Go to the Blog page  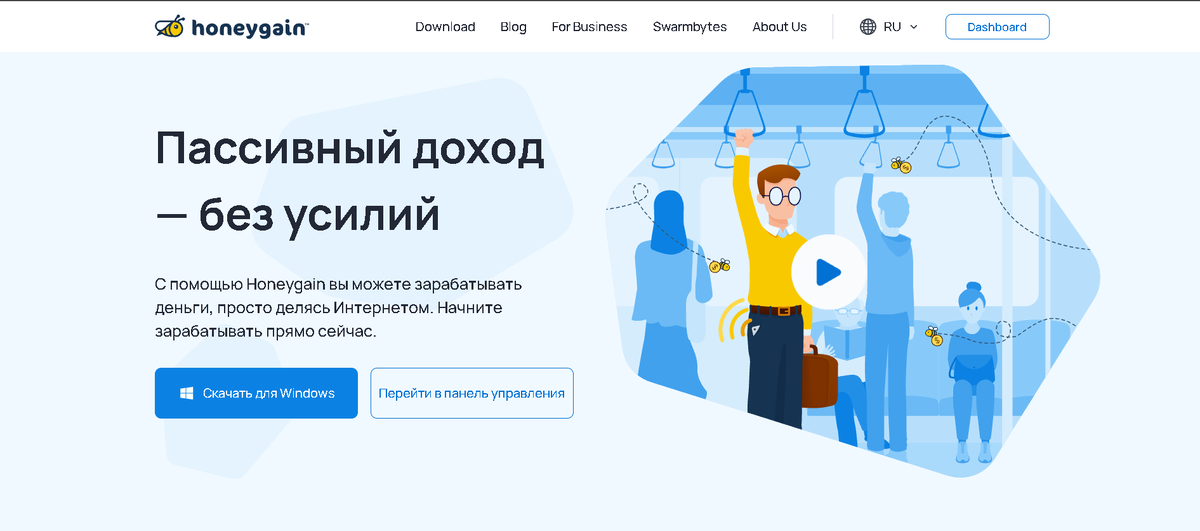[x=513, y=27]
